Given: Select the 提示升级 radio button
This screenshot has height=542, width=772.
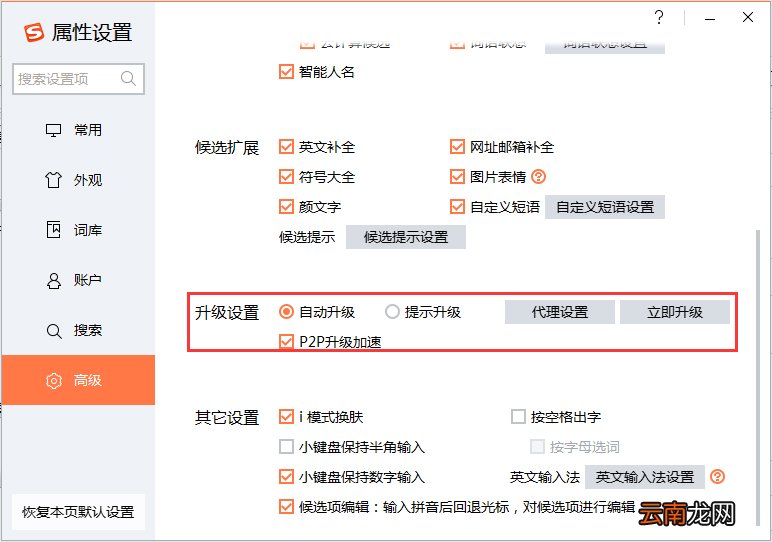Looking at the screenshot, I should (392, 312).
